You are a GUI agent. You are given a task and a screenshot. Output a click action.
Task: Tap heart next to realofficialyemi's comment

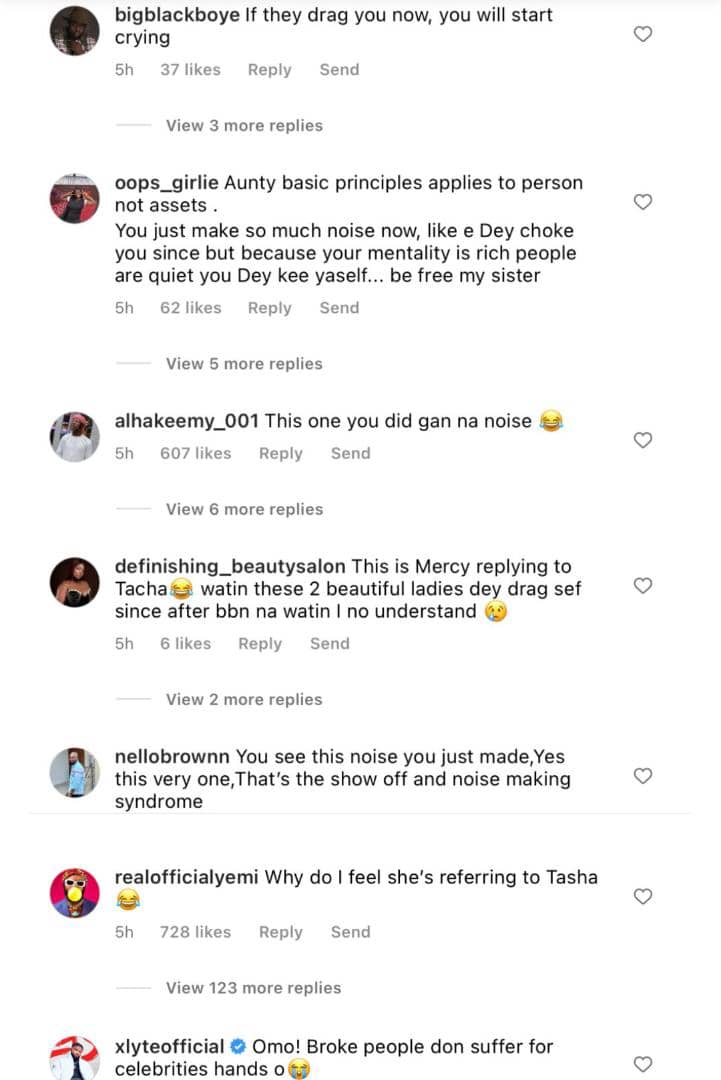pyautogui.click(x=644, y=897)
